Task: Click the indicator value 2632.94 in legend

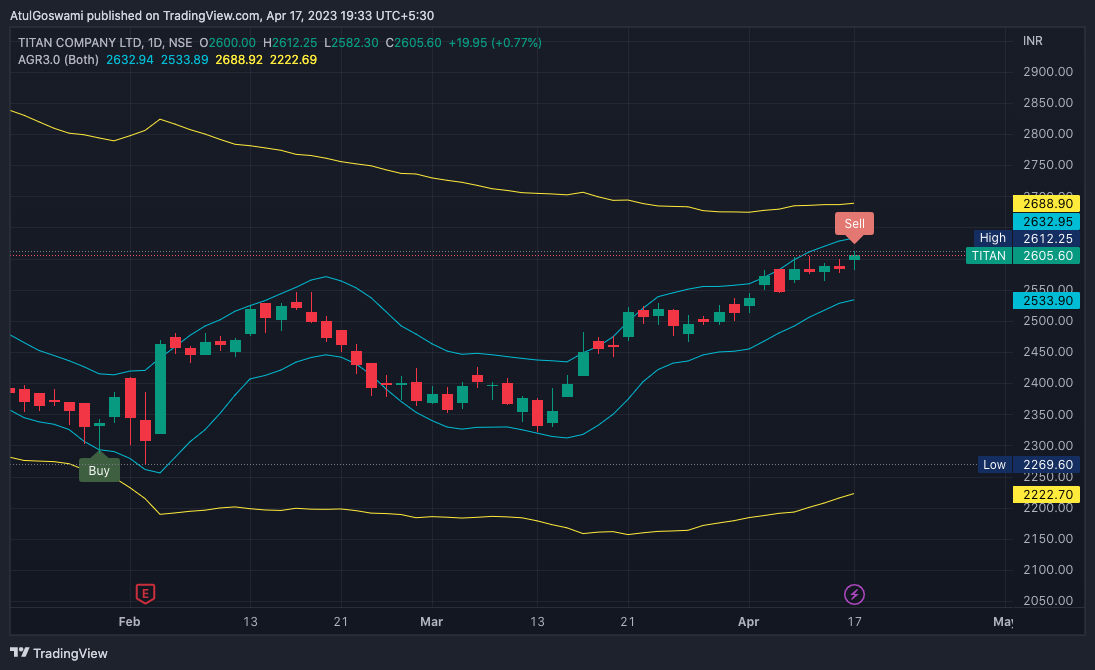Action: pyautogui.click(x=130, y=59)
